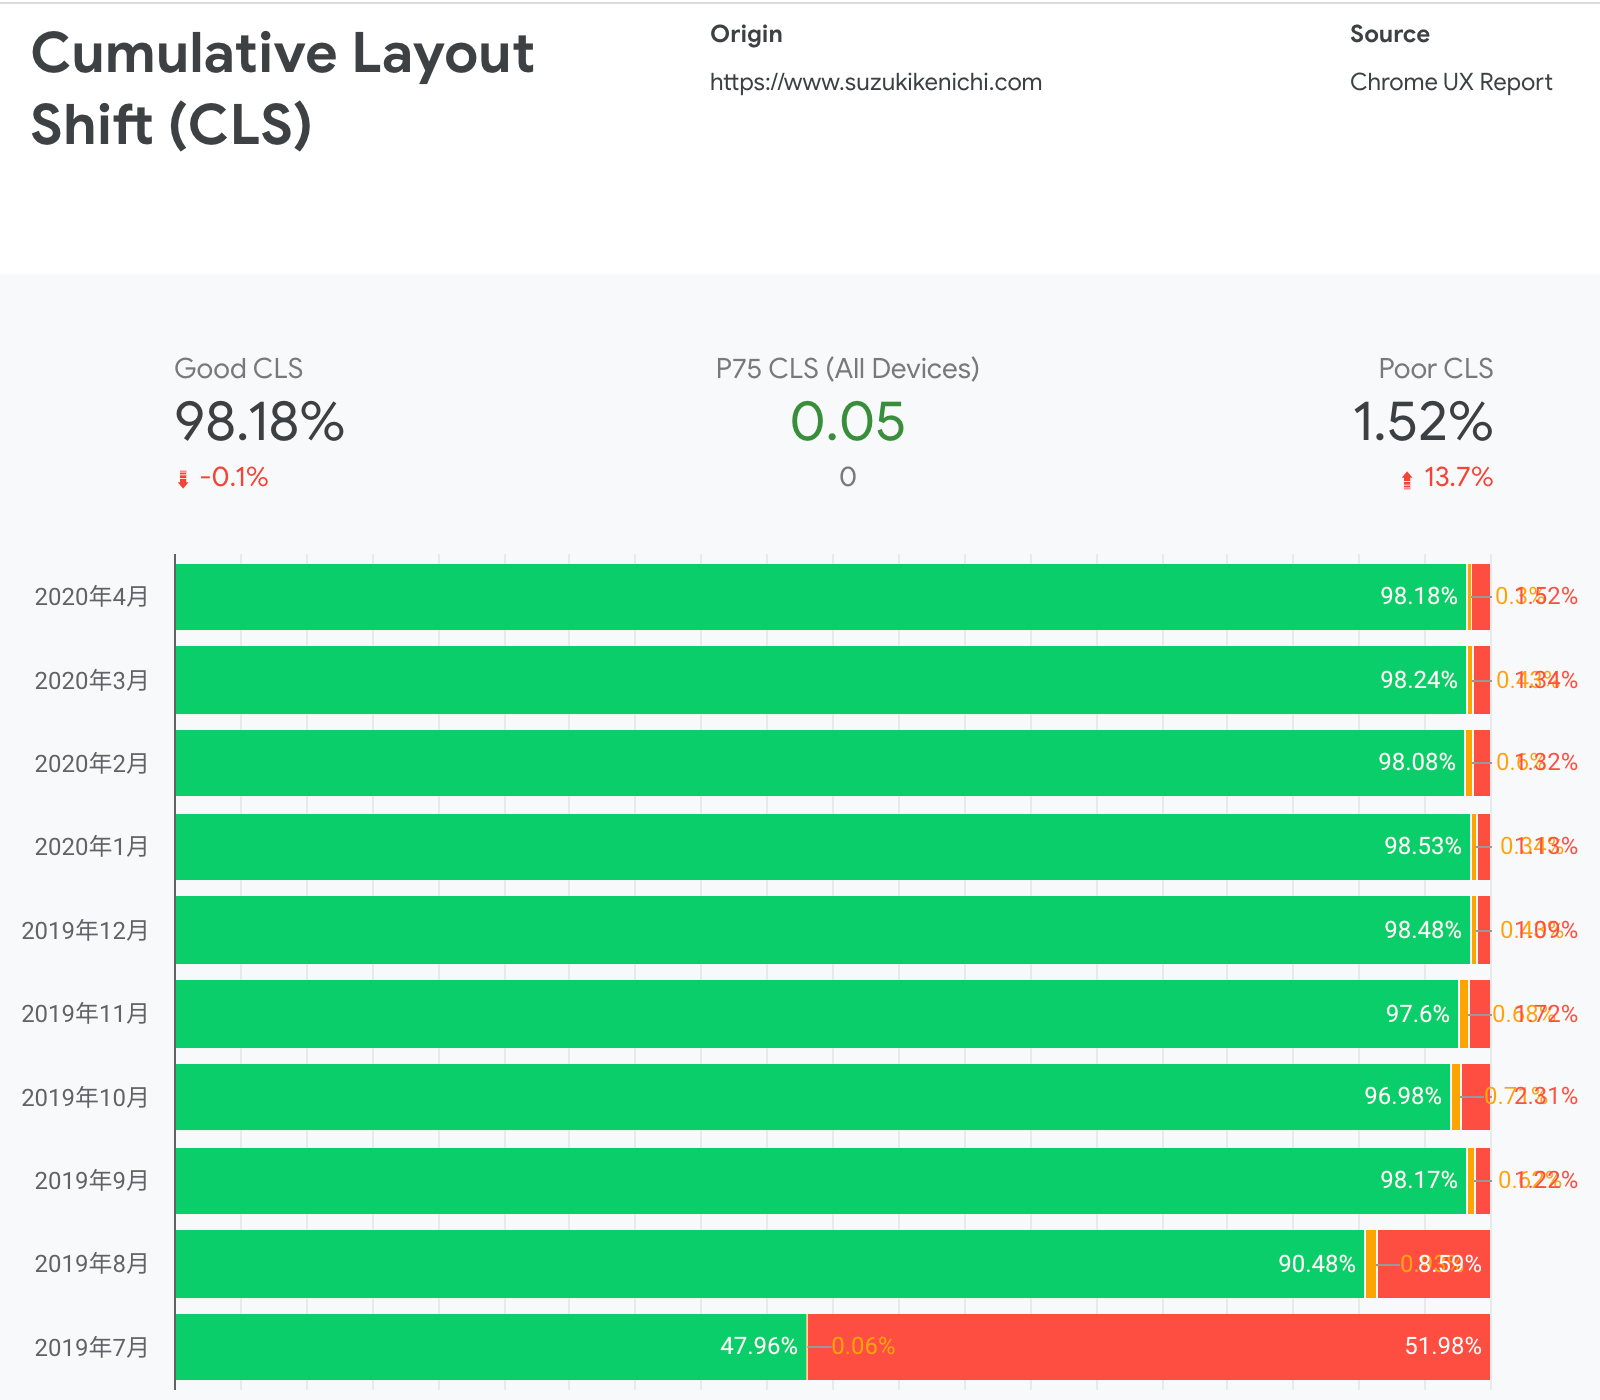The image size is (1600, 1400).
Task: Click the 90.48% label in the 2019年8月 bar
Action: click(x=1317, y=1264)
